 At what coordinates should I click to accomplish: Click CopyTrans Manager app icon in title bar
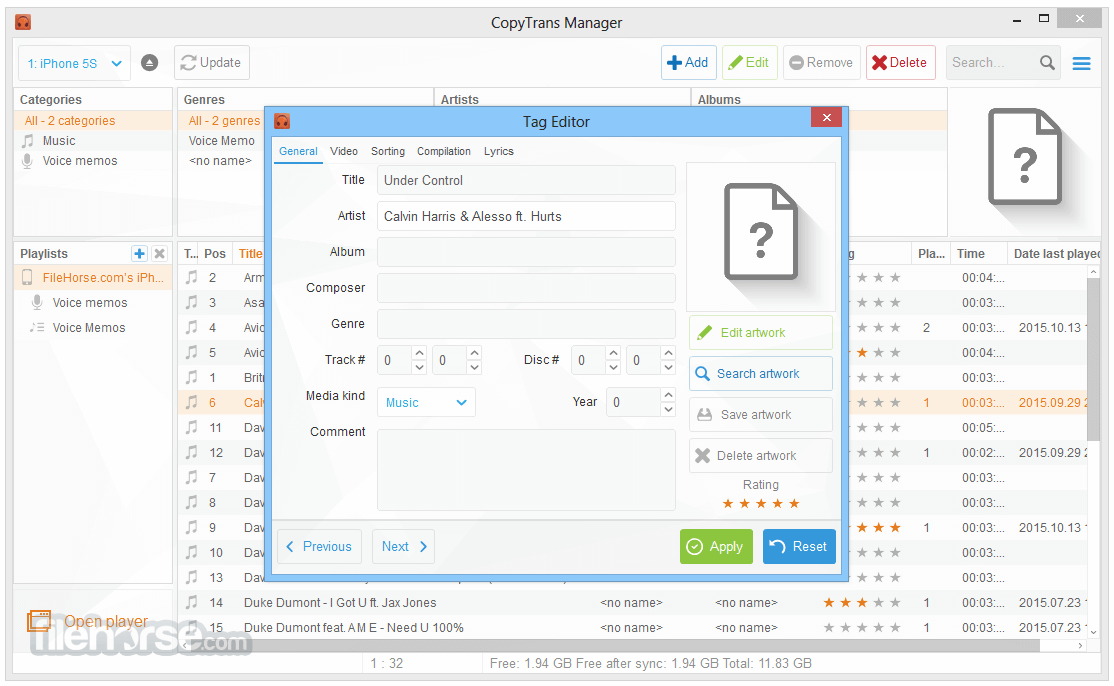23,23
